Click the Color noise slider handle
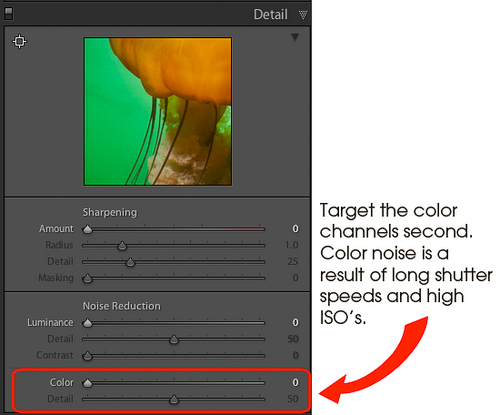 point(88,383)
